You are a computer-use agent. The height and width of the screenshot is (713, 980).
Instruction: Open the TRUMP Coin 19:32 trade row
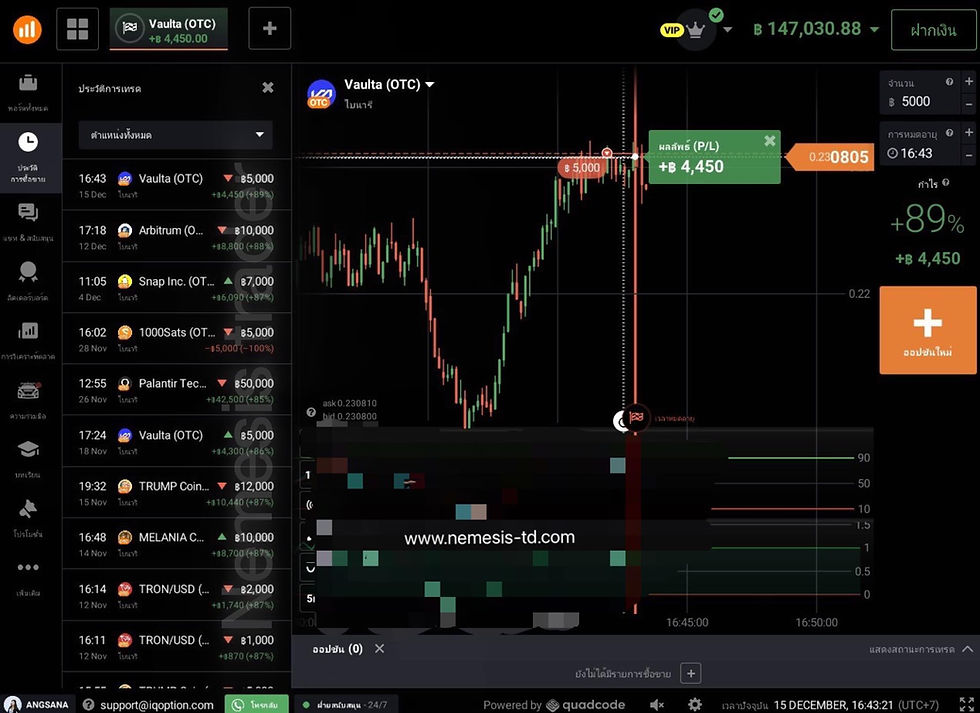click(x=176, y=493)
